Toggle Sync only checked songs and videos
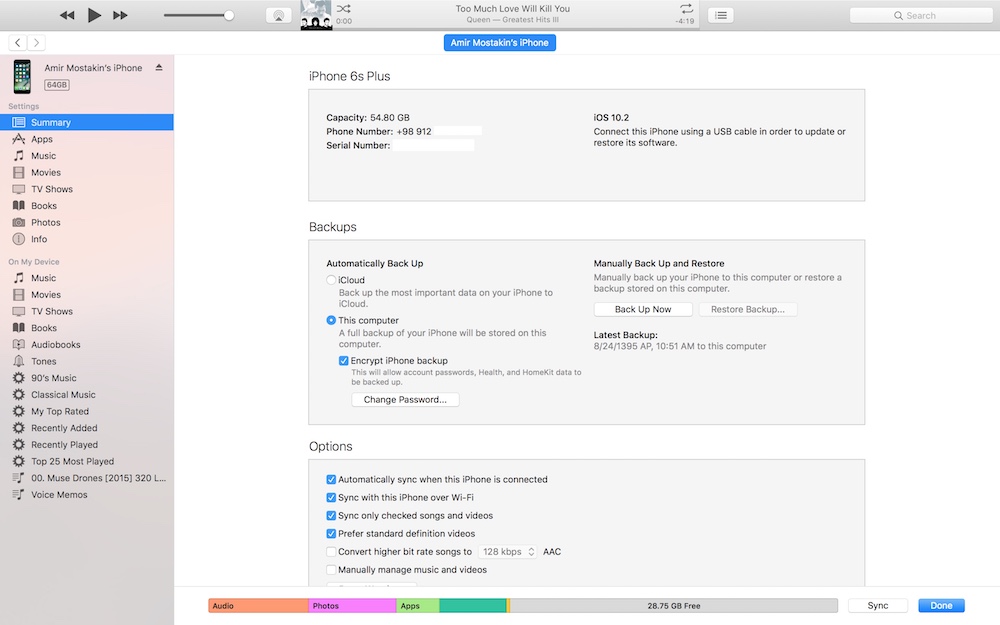This screenshot has height=625, width=1000. click(x=331, y=515)
